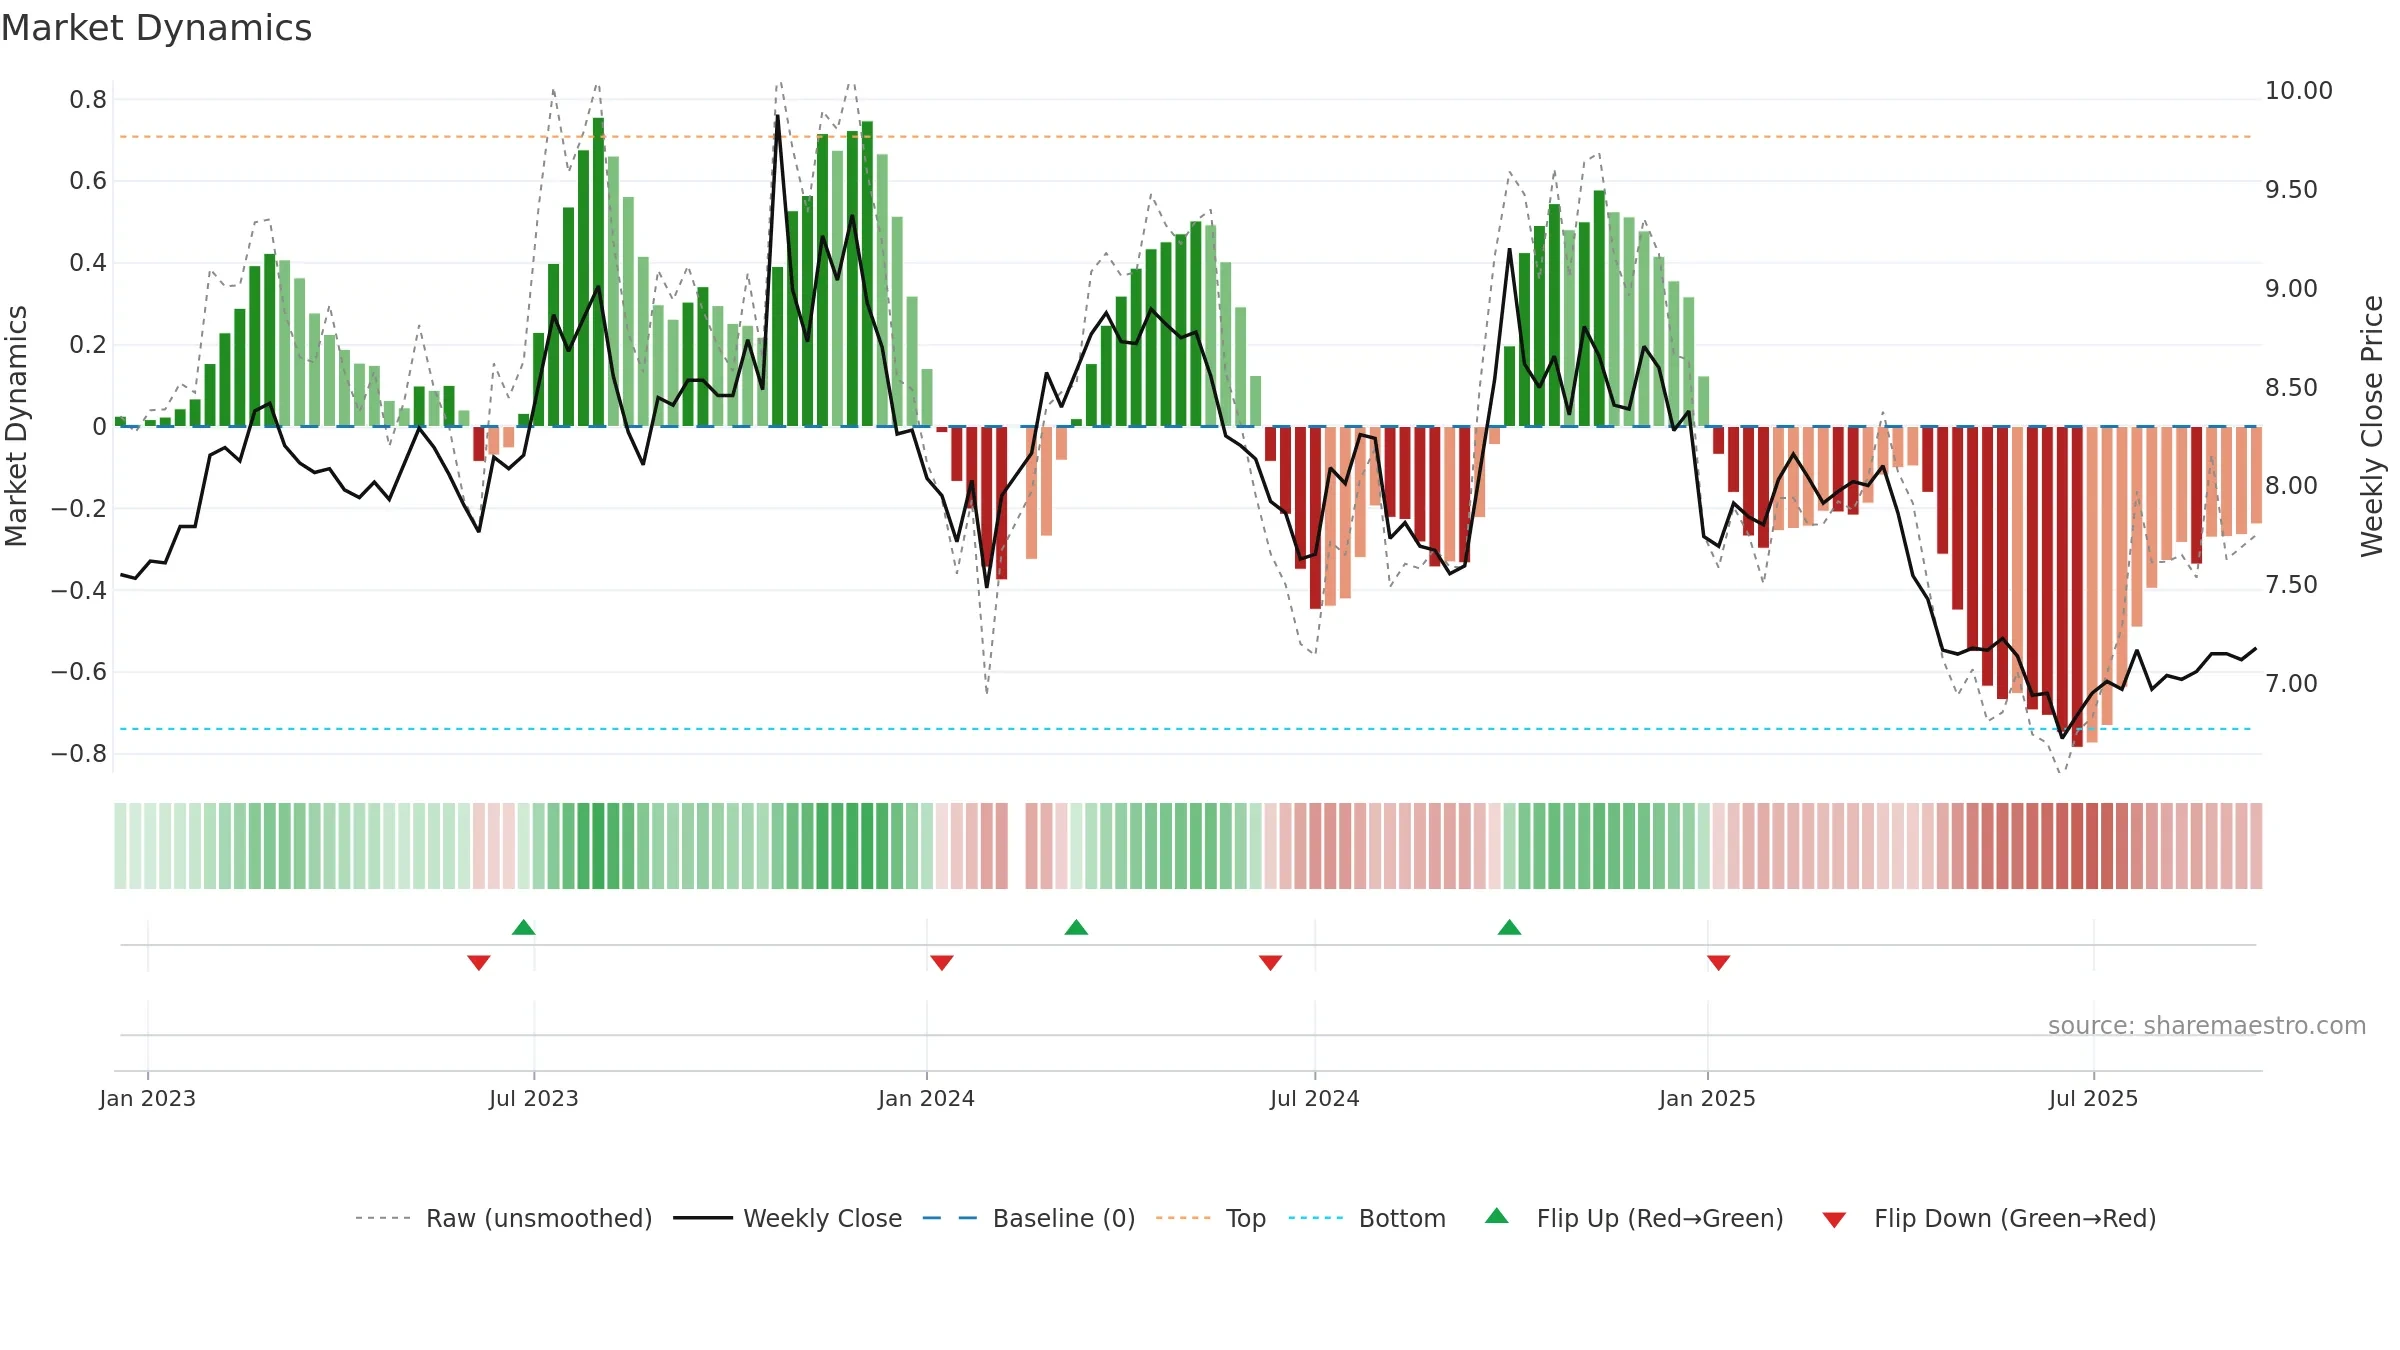The image size is (2400, 1350).
Task: Click the 9.50 price tick label
Action: pyautogui.click(x=2291, y=190)
